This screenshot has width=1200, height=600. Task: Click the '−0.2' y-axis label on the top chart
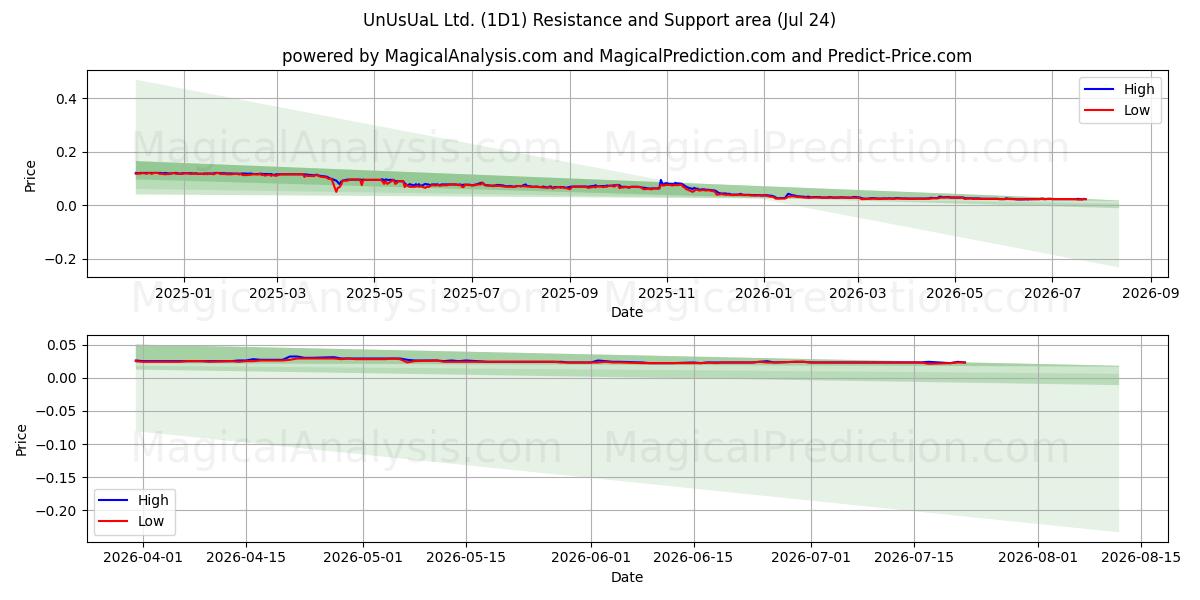(x=61, y=259)
